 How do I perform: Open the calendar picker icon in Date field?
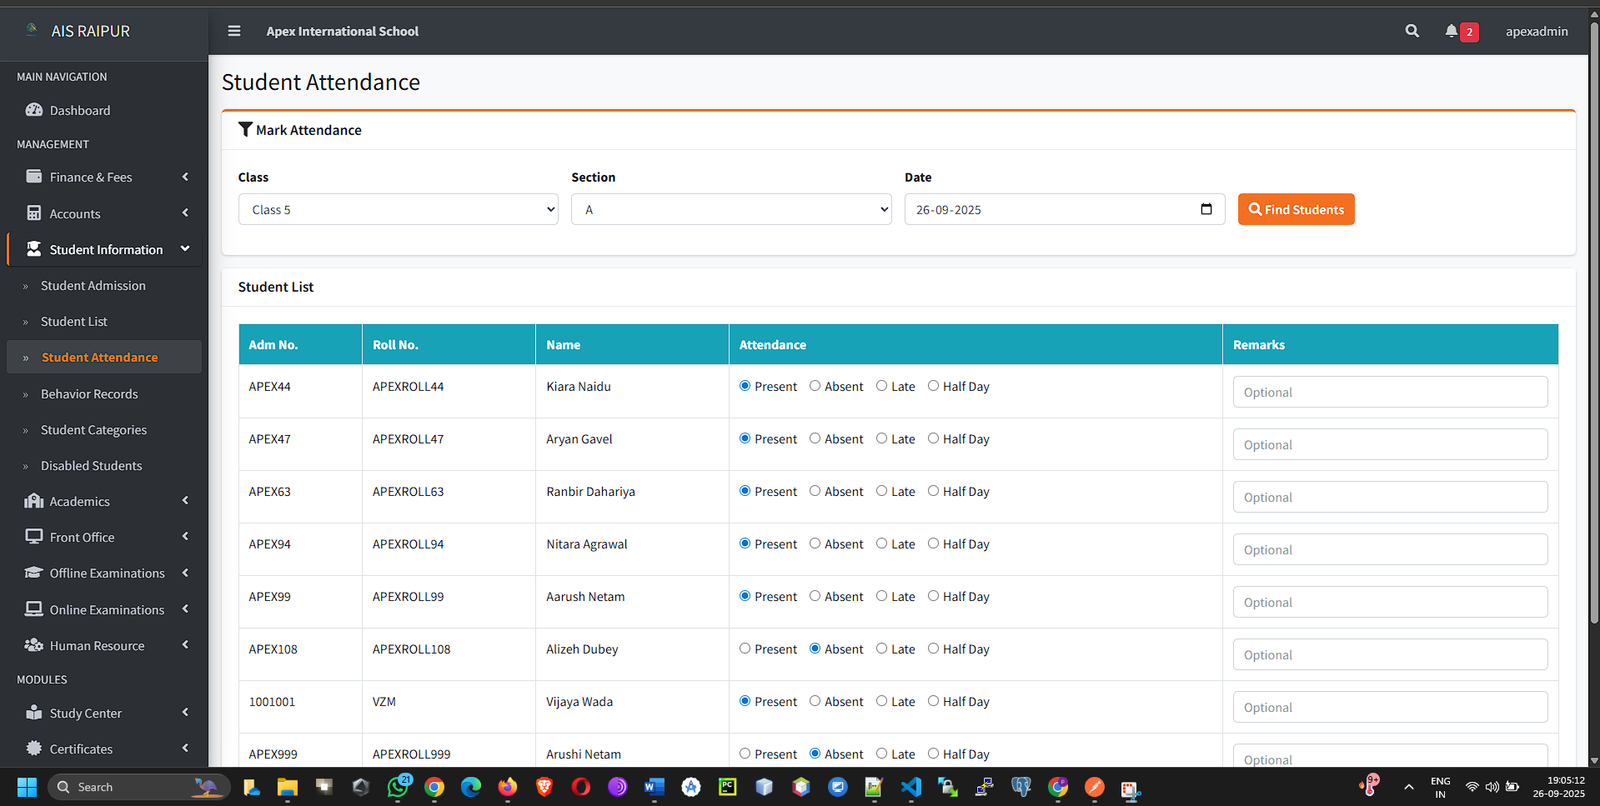pyautogui.click(x=1206, y=209)
